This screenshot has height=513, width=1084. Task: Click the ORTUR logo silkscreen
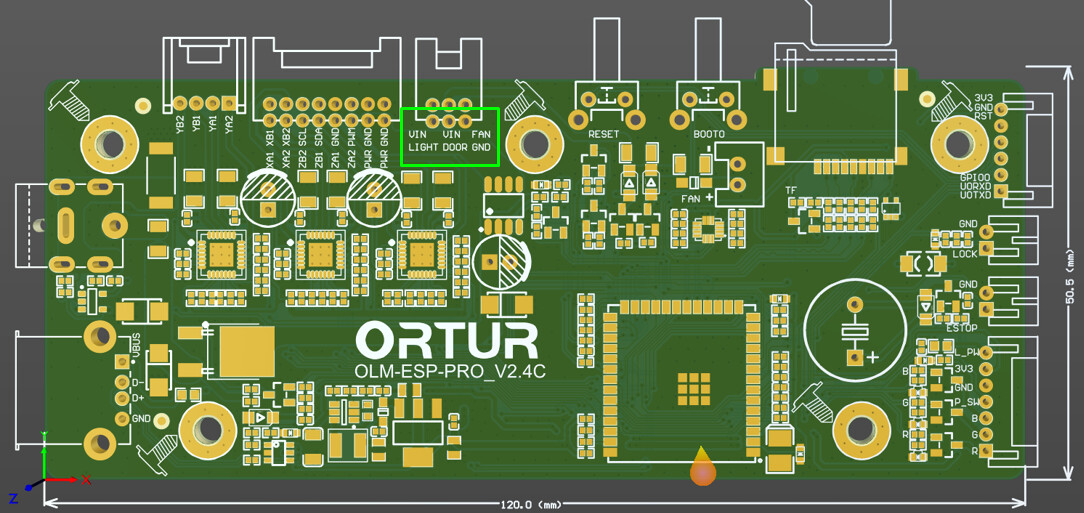tap(447, 341)
